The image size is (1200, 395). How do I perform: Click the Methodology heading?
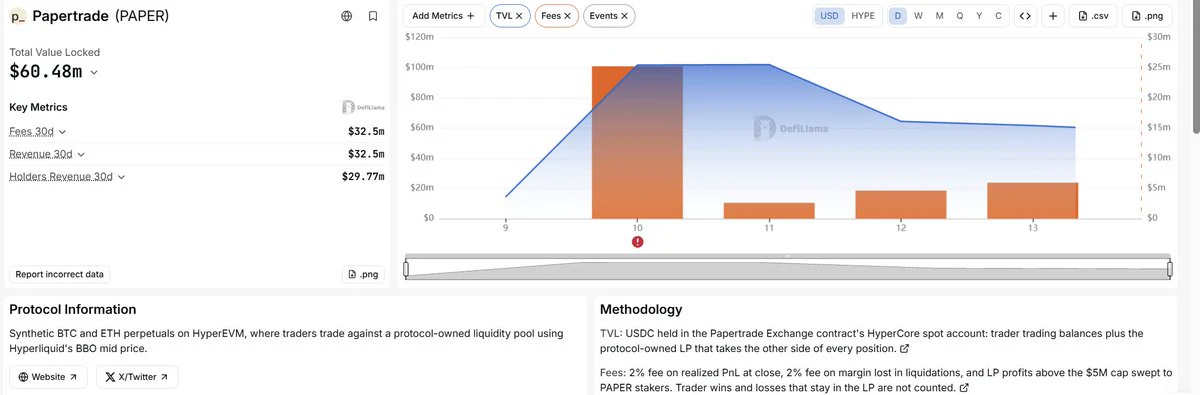(x=641, y=310)
